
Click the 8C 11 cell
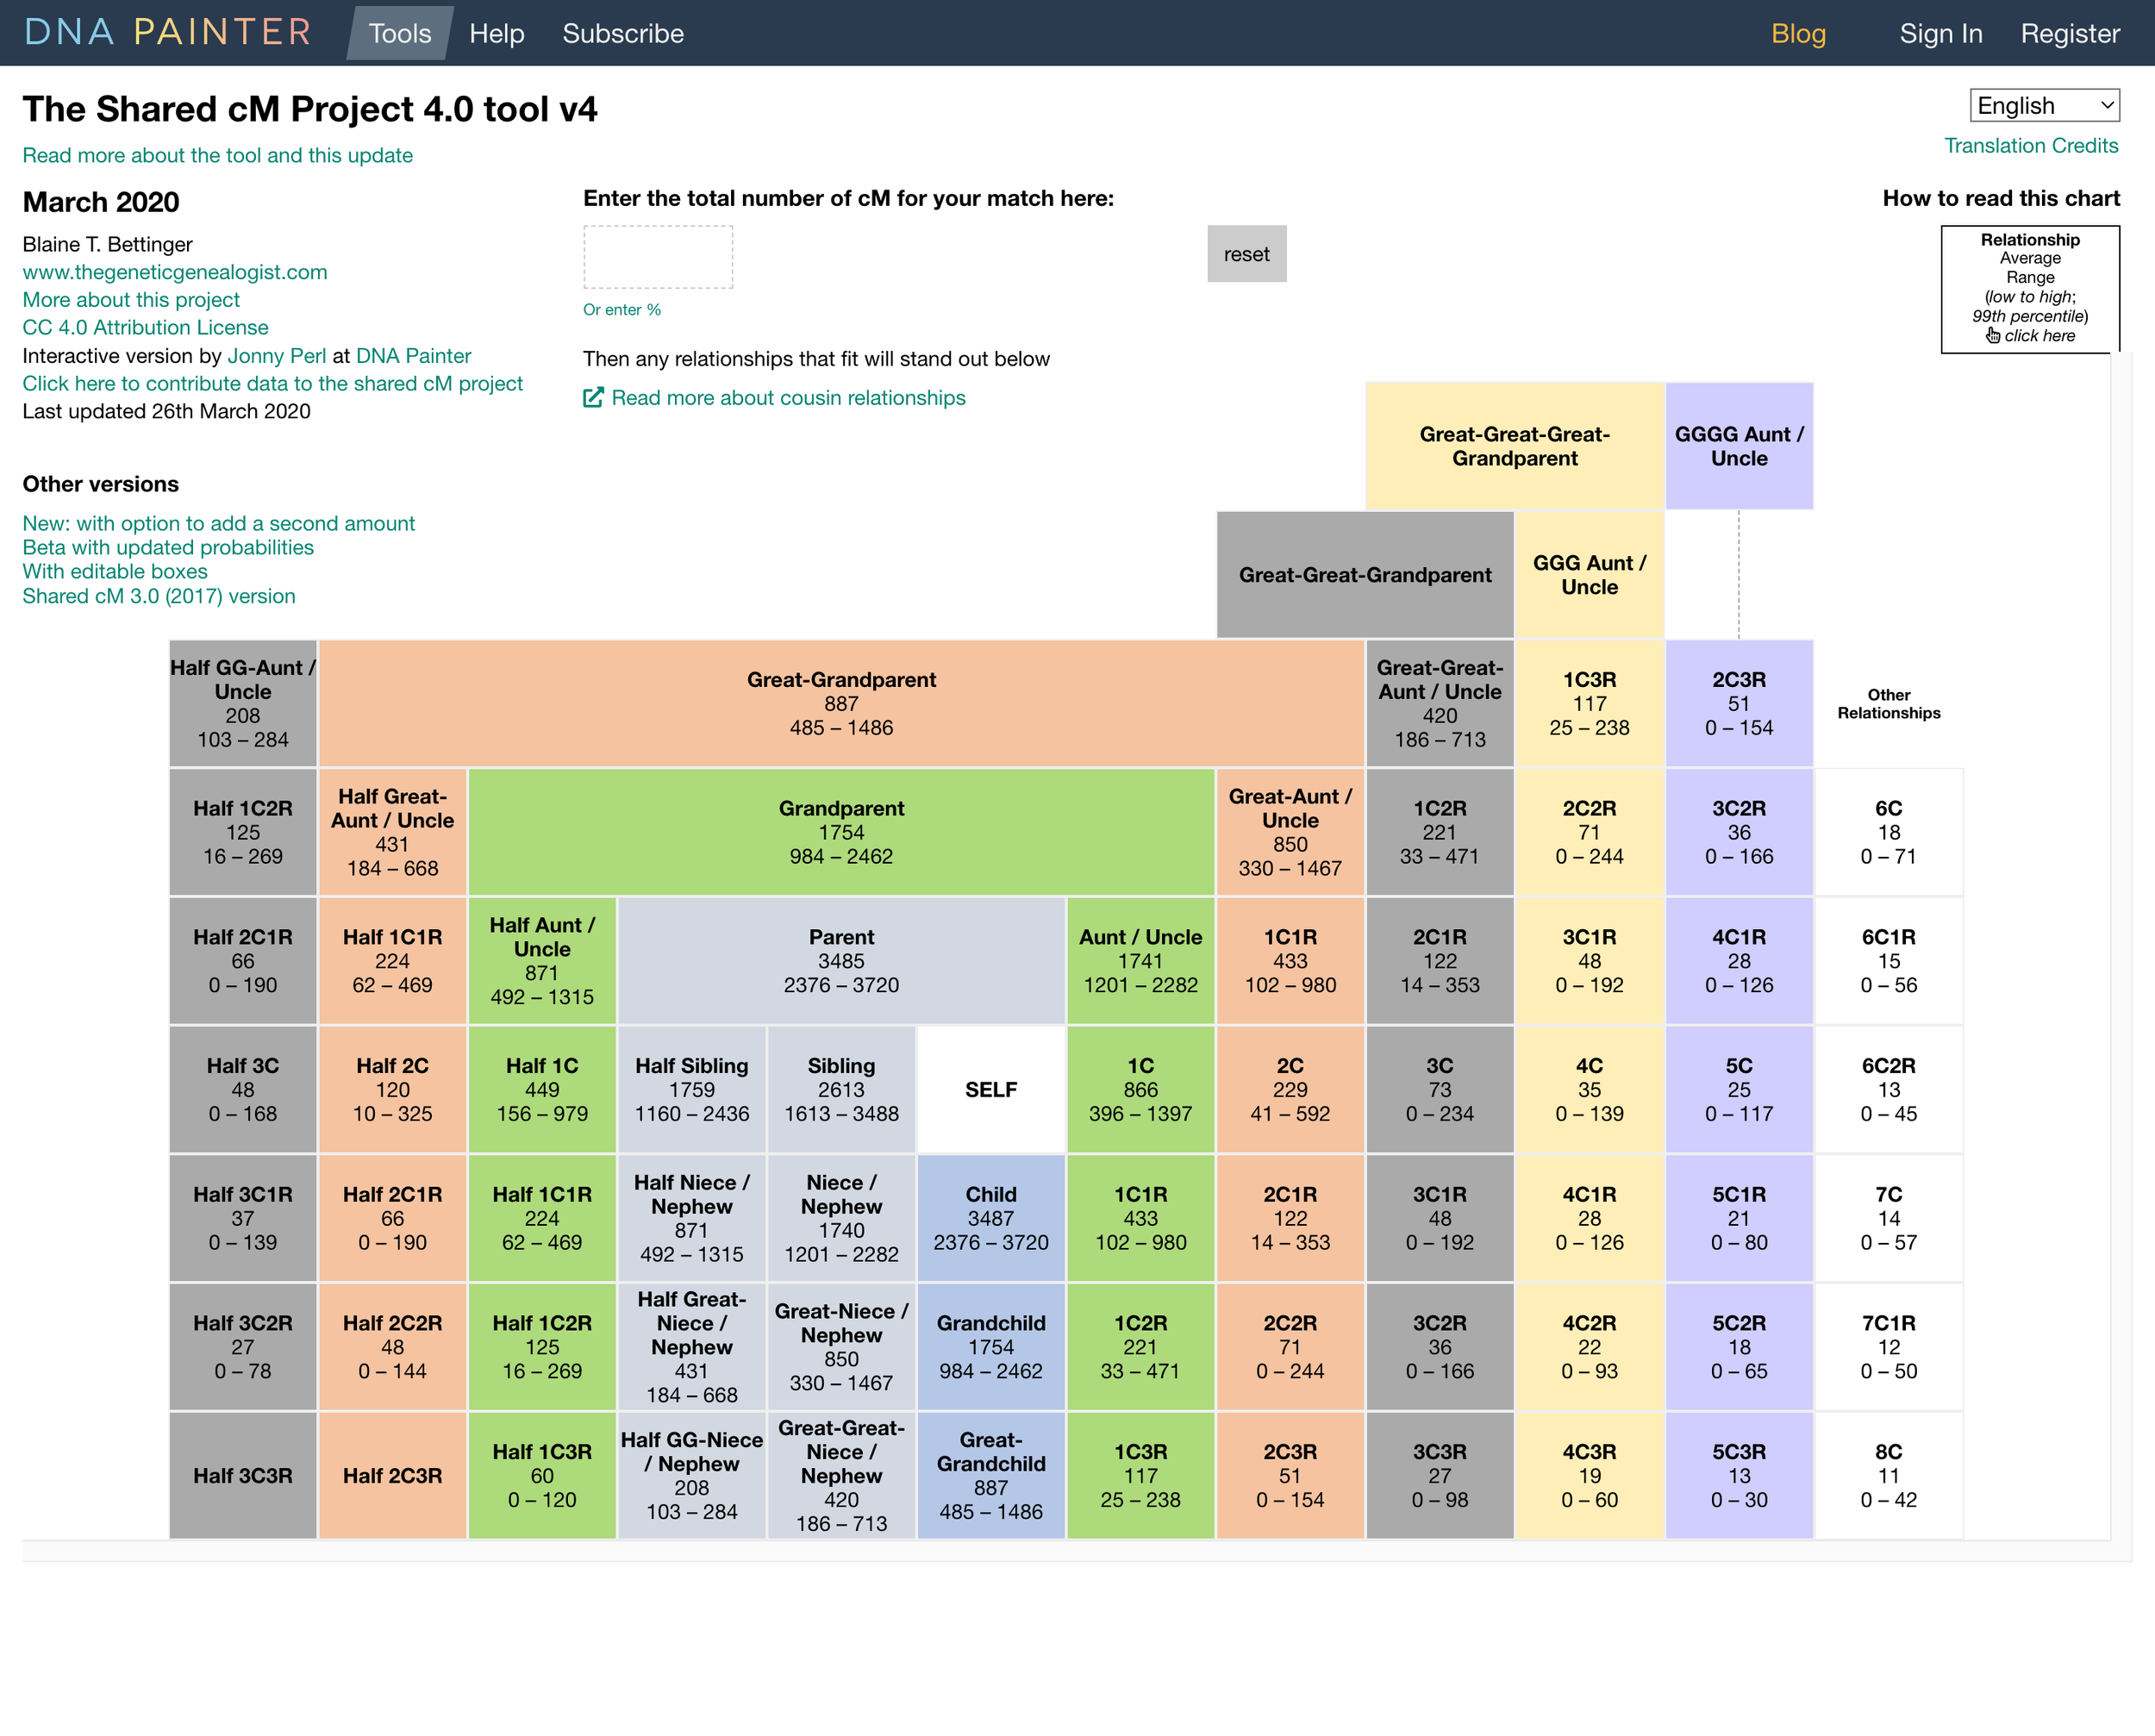pyautogui.click(x=1888, y=1476)
